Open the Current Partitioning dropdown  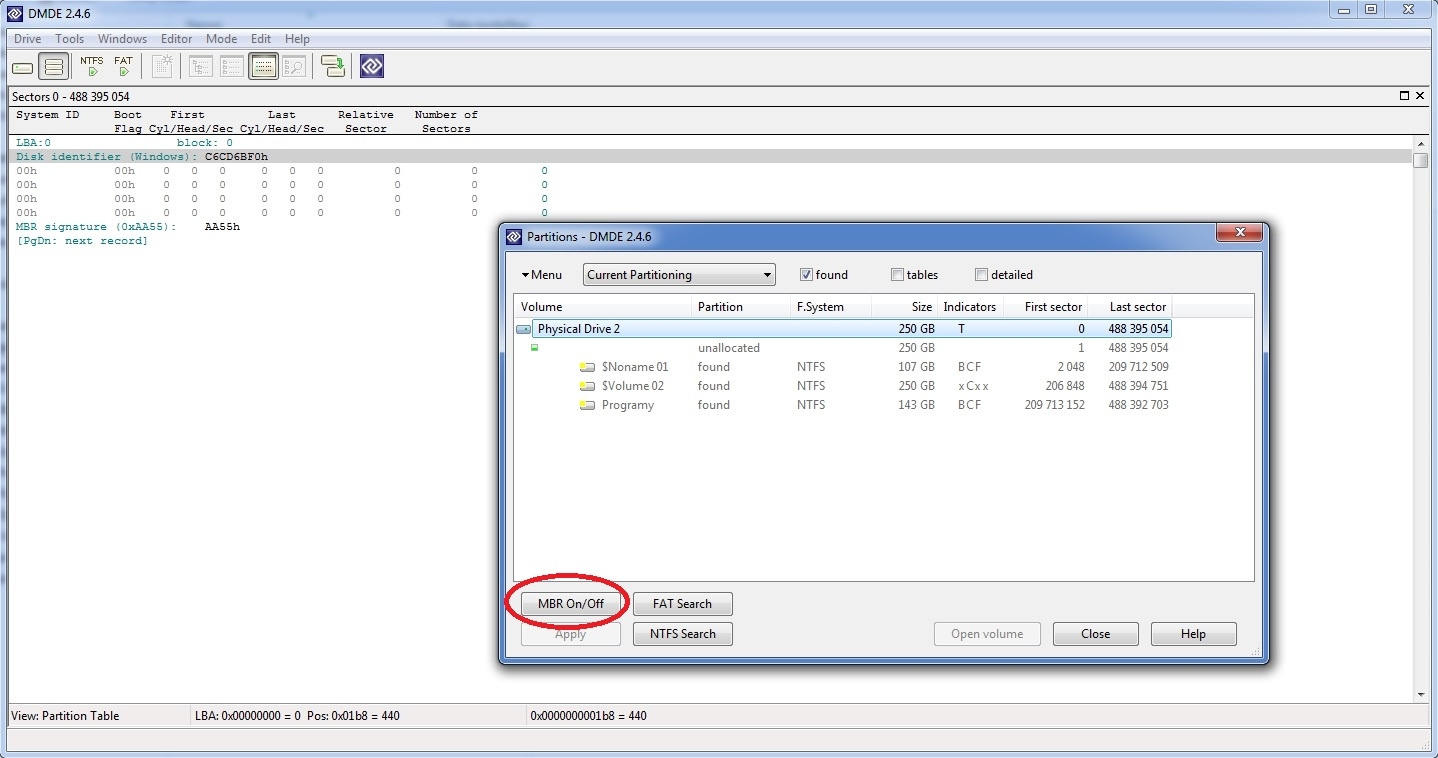[x=679, y=275]
